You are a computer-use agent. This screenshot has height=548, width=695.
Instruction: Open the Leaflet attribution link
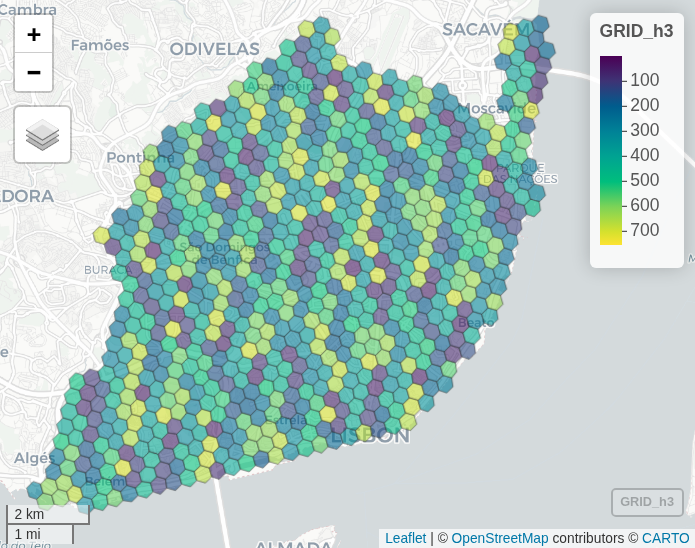pyautogui.click(x=405, y=538)
